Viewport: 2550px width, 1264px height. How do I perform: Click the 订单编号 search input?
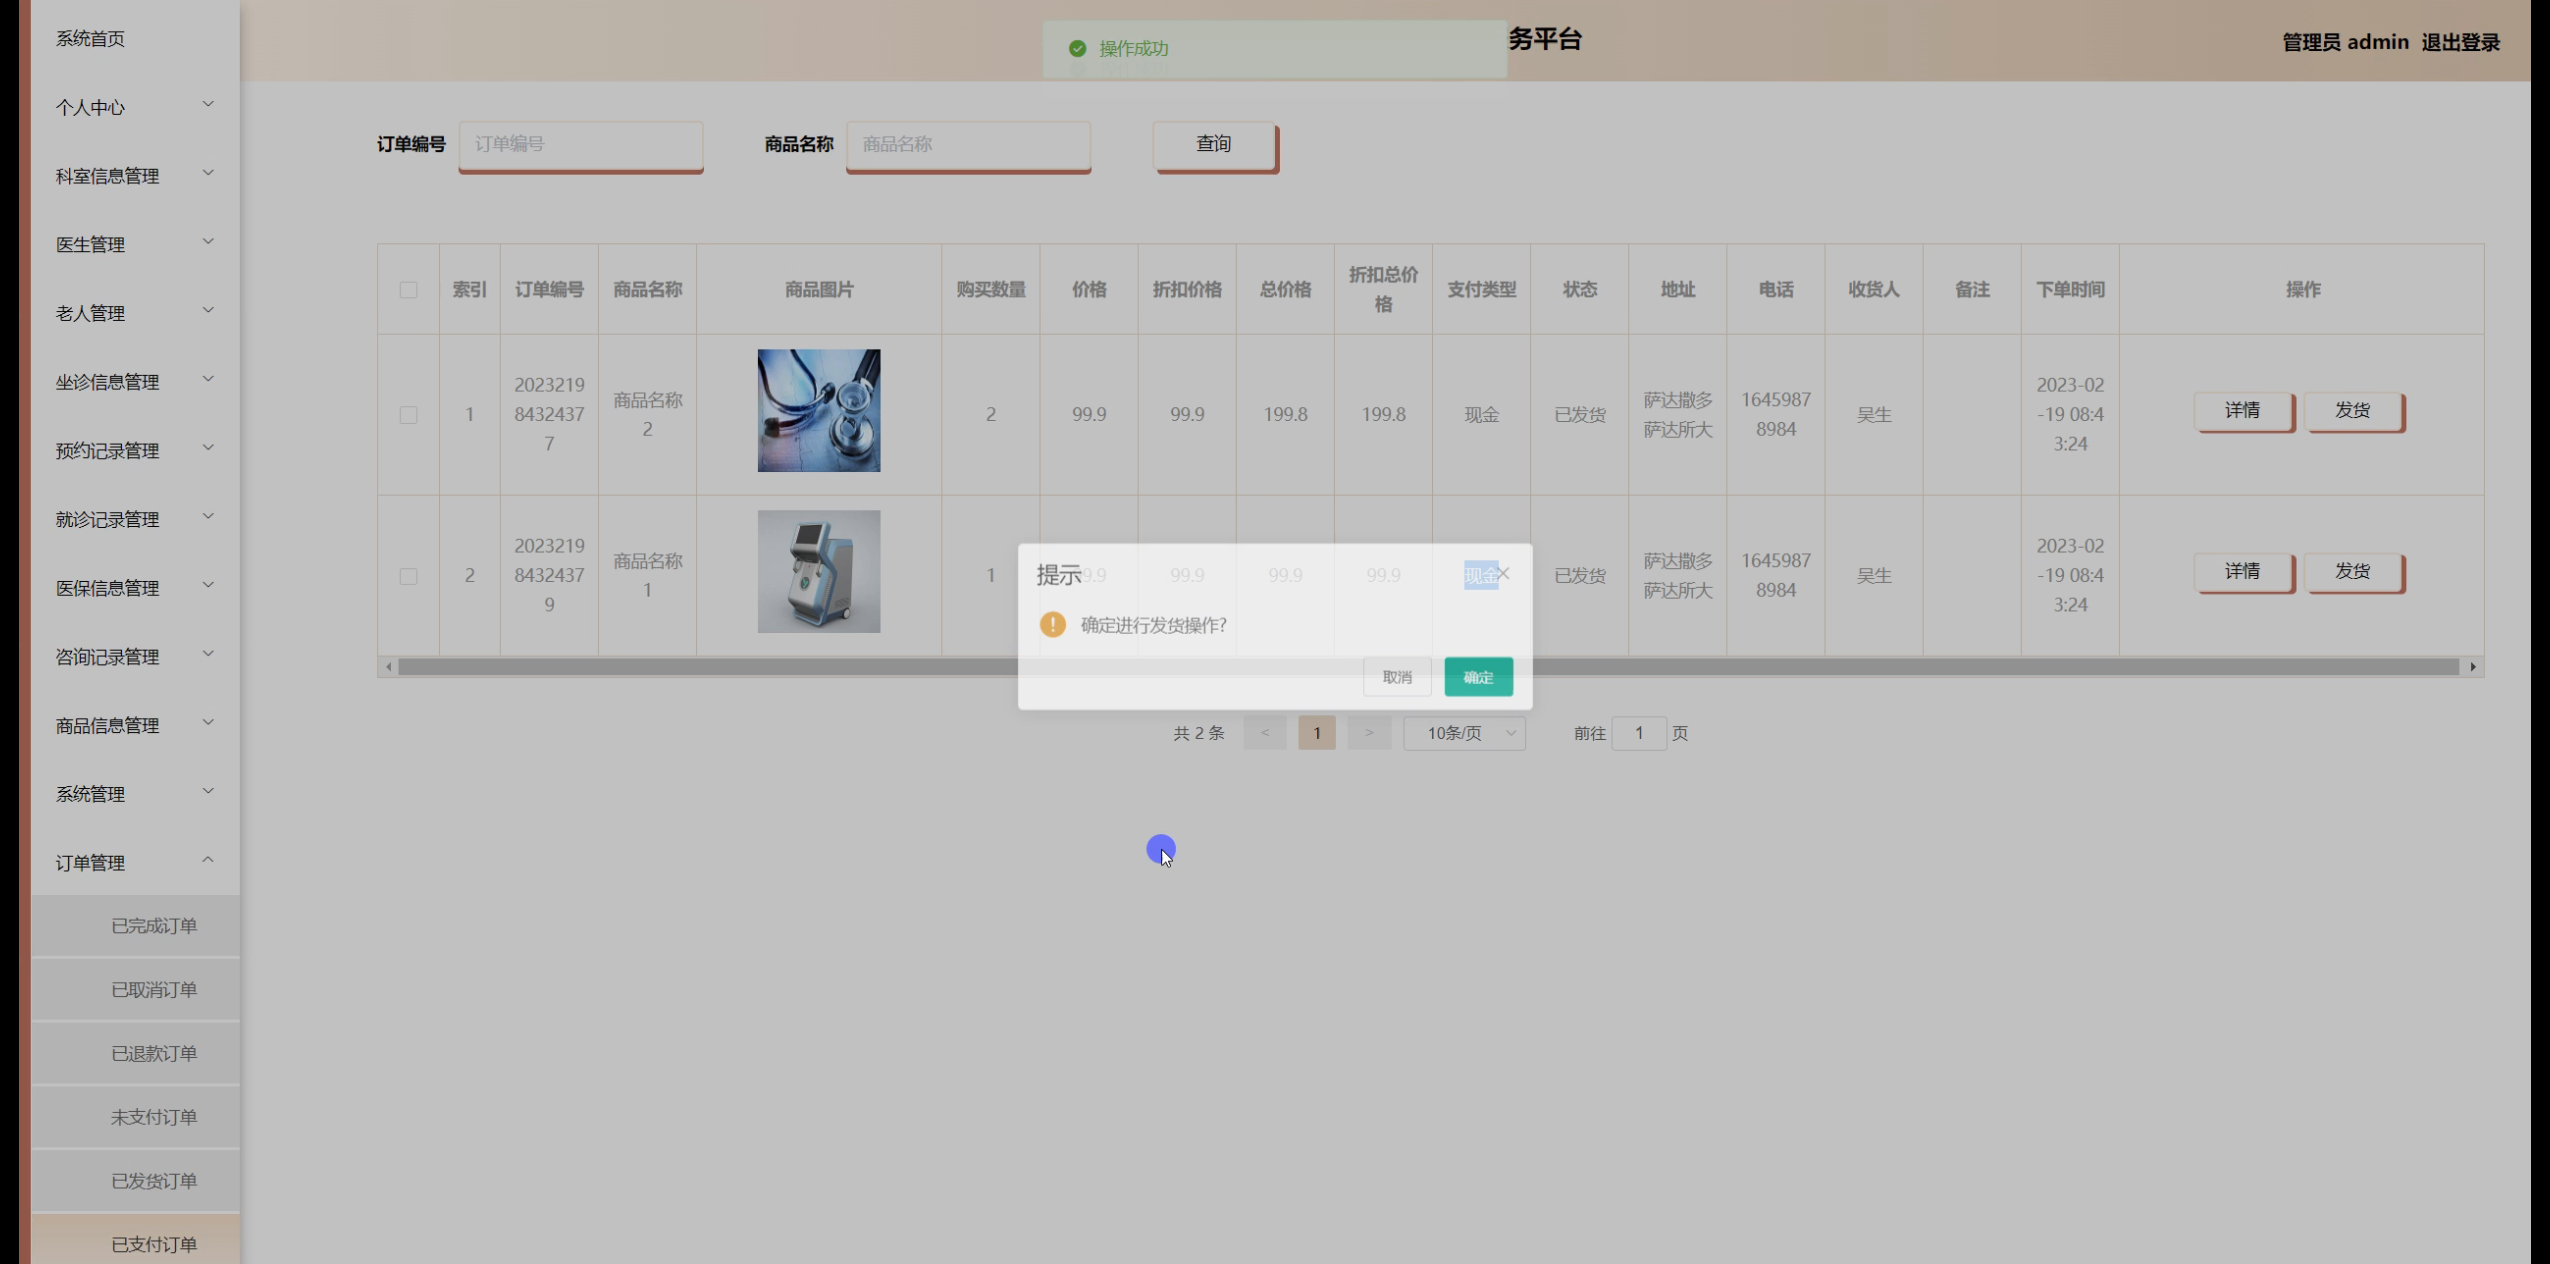click(581, 144)
